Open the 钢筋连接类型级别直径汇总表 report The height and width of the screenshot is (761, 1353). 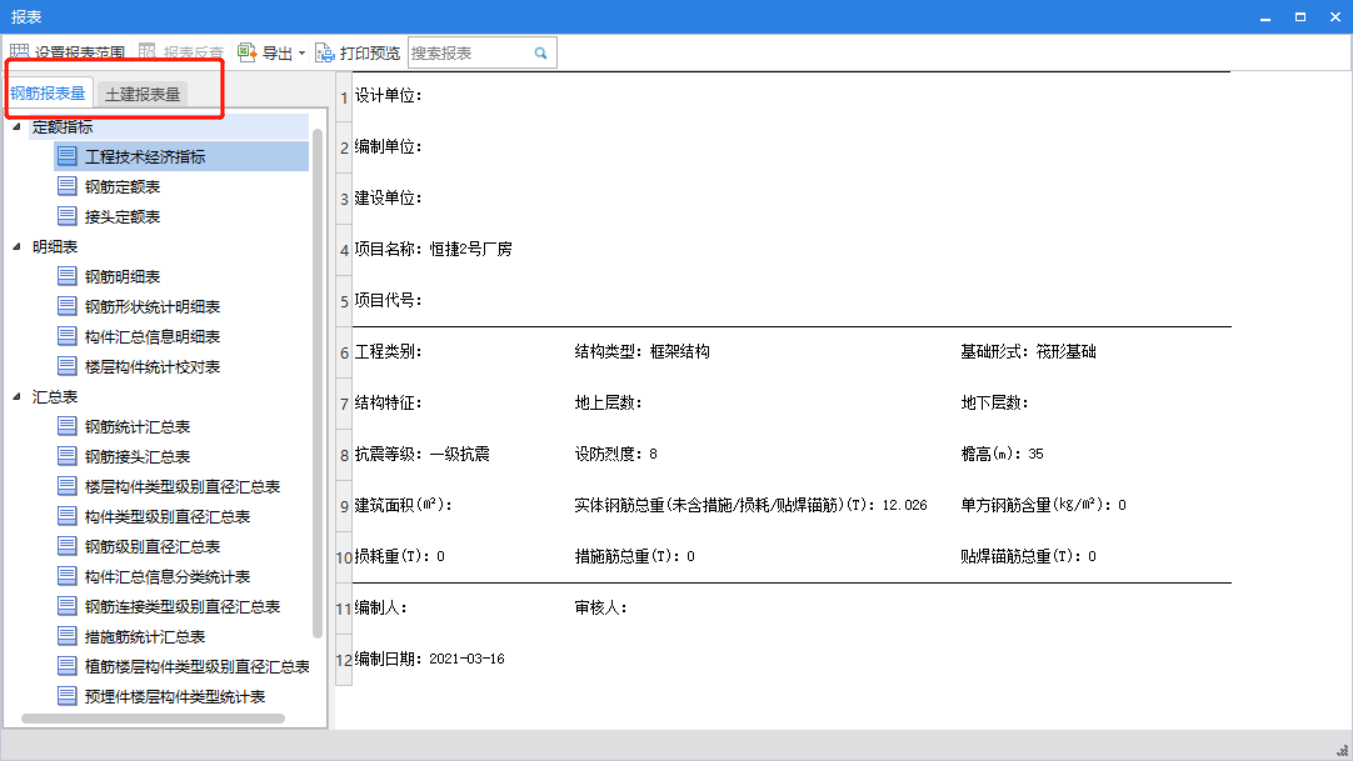tap(183, 607)
